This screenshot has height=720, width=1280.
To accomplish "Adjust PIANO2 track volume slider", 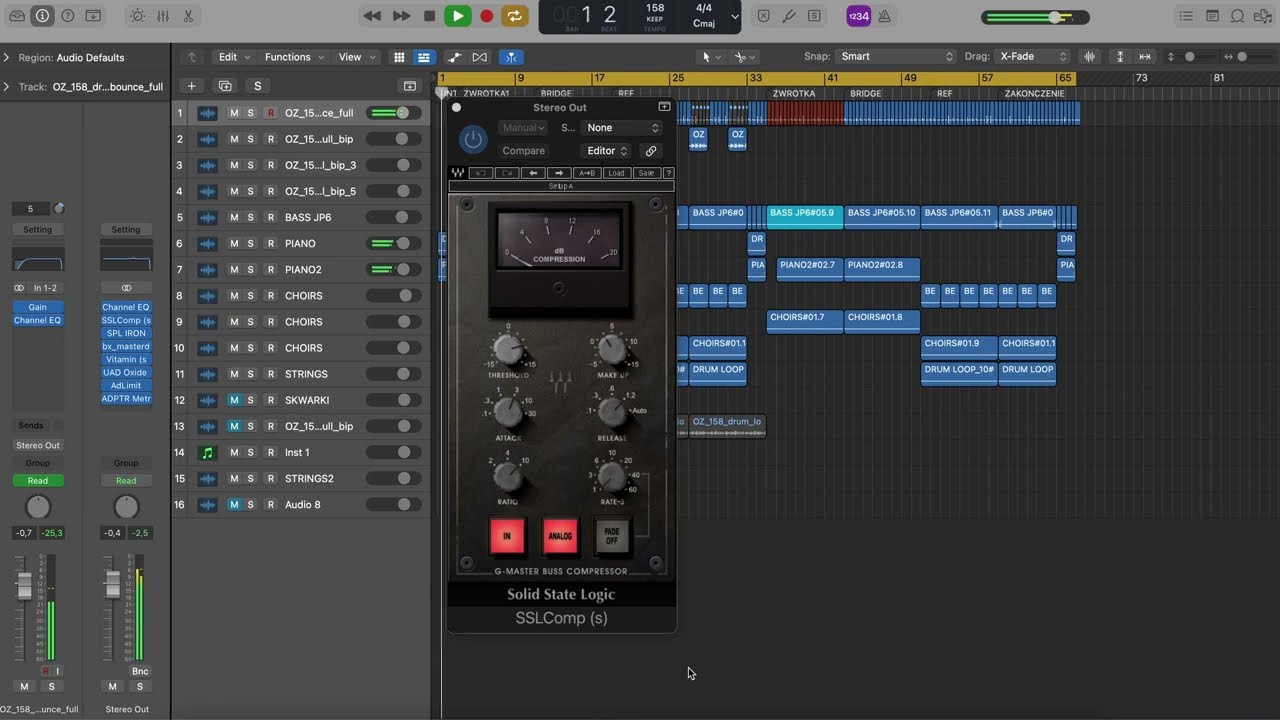I will coord(394,269).
